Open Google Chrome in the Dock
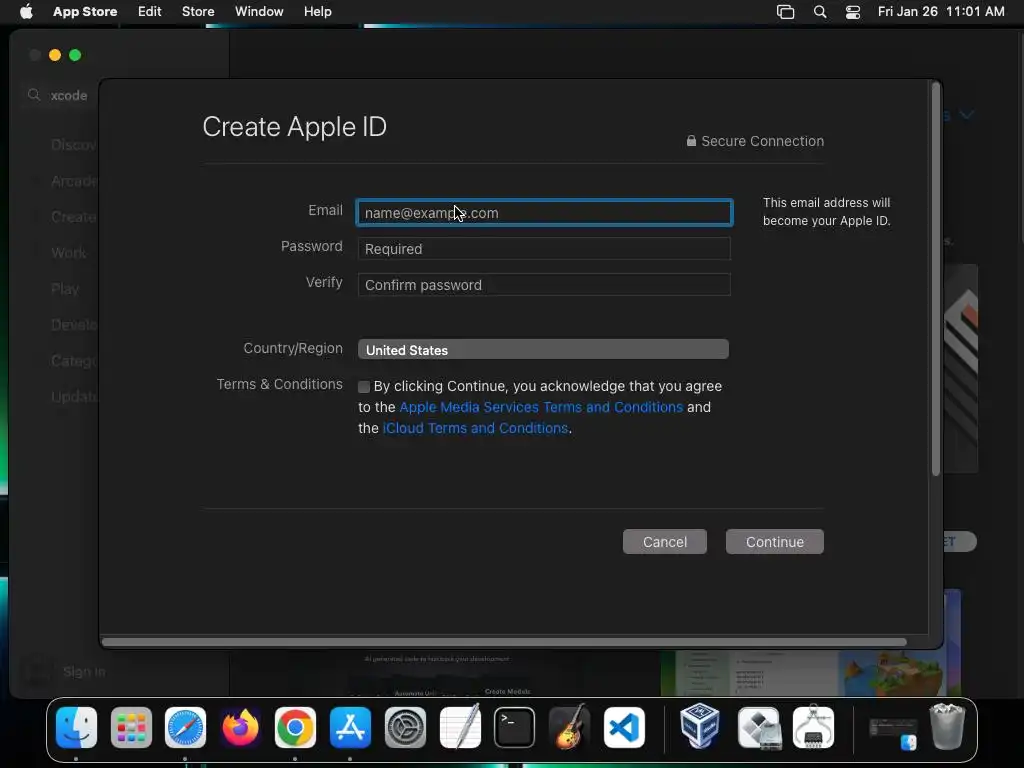 coord(295,728)
